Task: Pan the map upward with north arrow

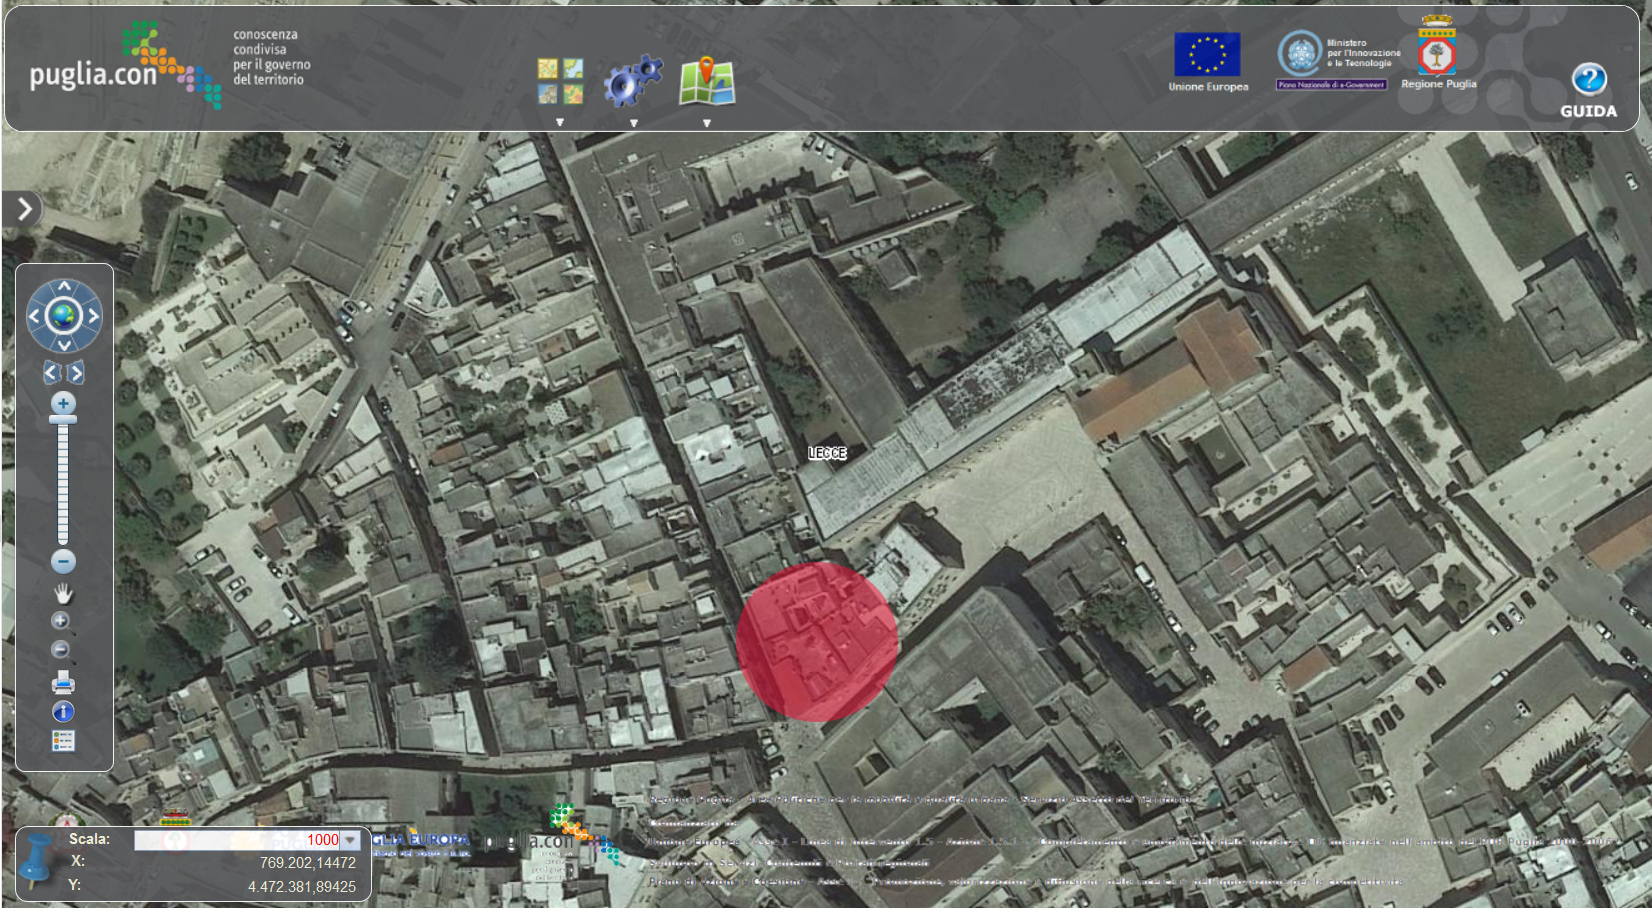Action: tap(64, 287)
